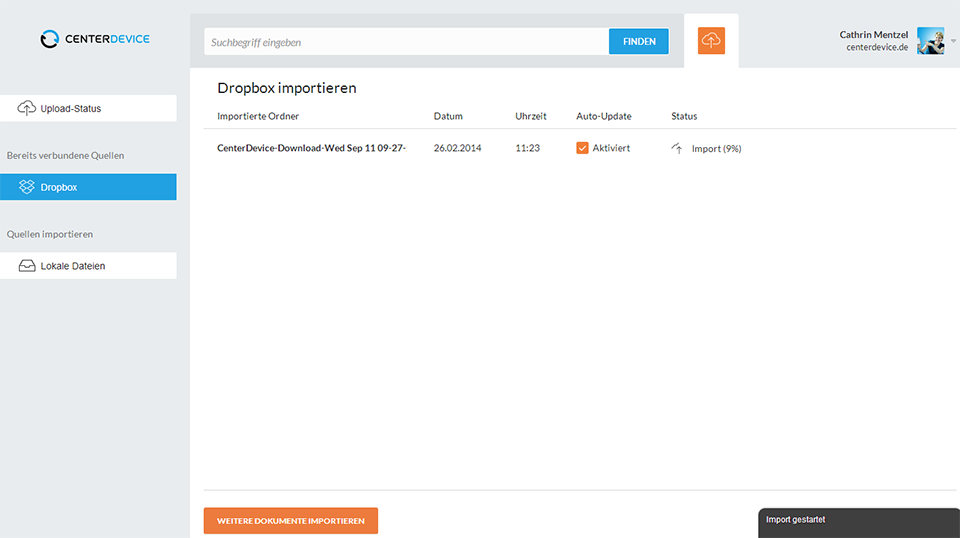Screen dimensions: 960x538
Task: Click the cloud icon beside Upload-Status
Action: coord(27,108)
